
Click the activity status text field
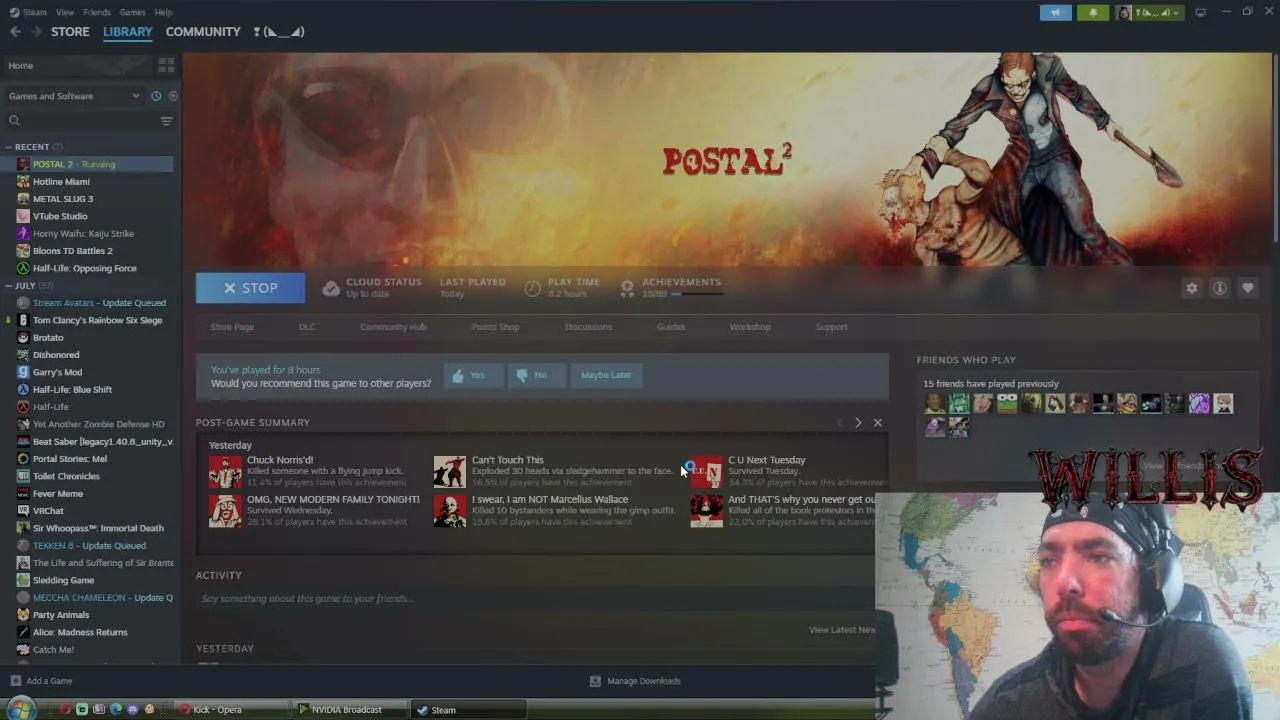point(535,599)
